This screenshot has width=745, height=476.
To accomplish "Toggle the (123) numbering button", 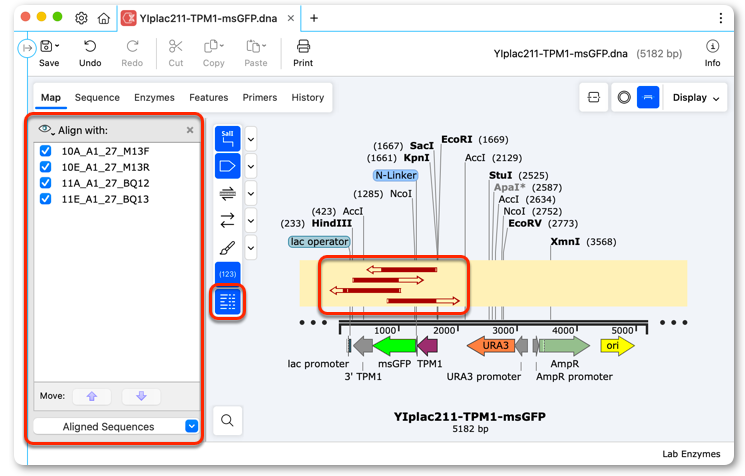I will (228, 274).
